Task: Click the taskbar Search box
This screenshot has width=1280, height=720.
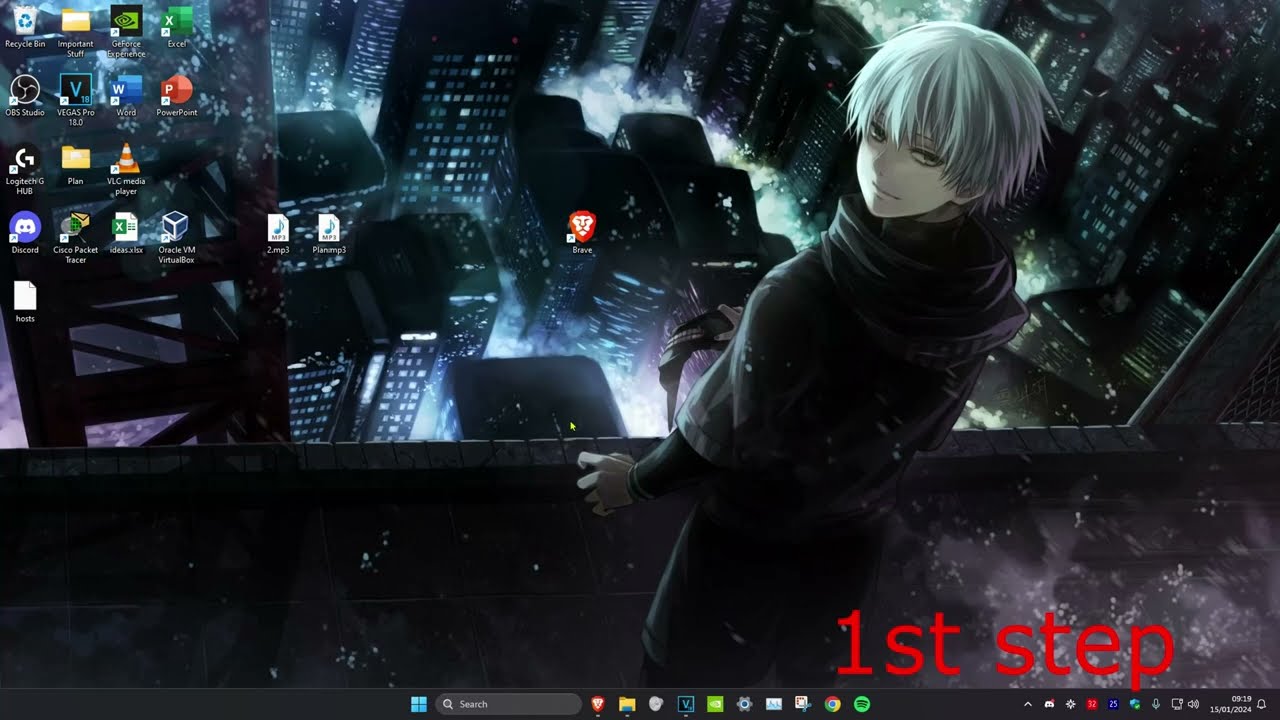Action: (x=509, y=704)
